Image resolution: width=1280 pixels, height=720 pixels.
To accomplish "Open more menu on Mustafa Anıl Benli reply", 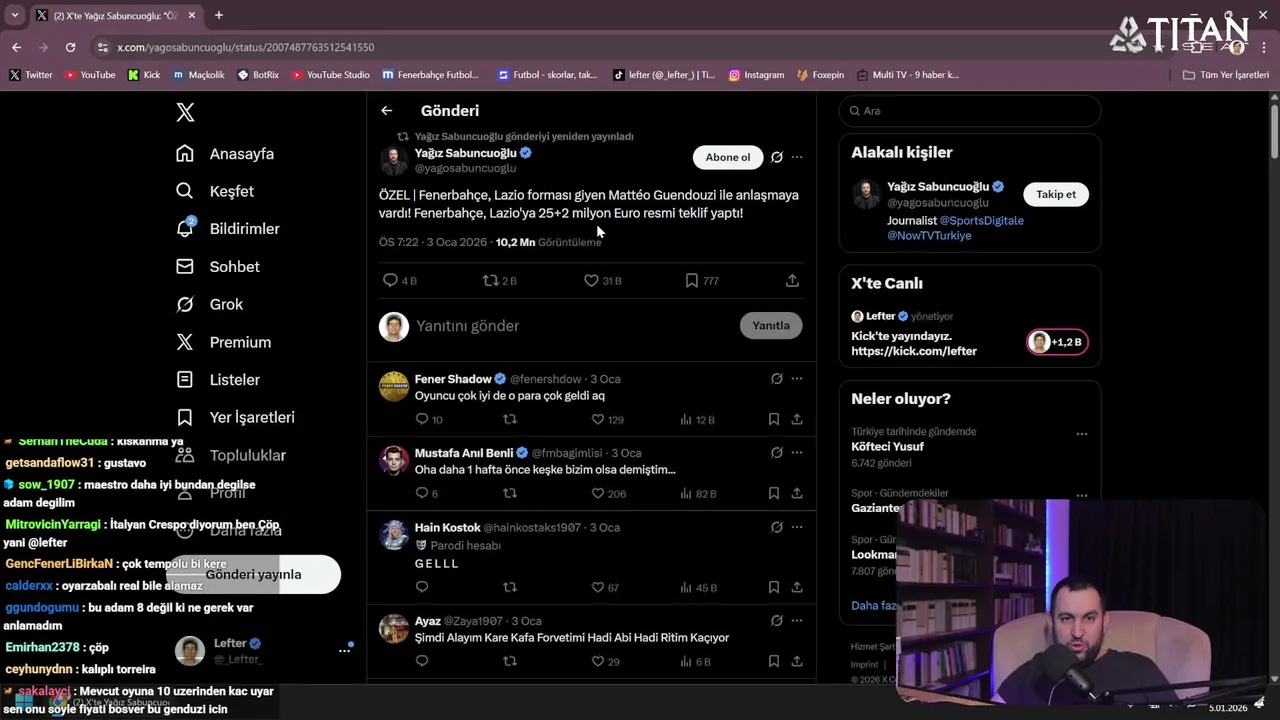I will (797, 453).
